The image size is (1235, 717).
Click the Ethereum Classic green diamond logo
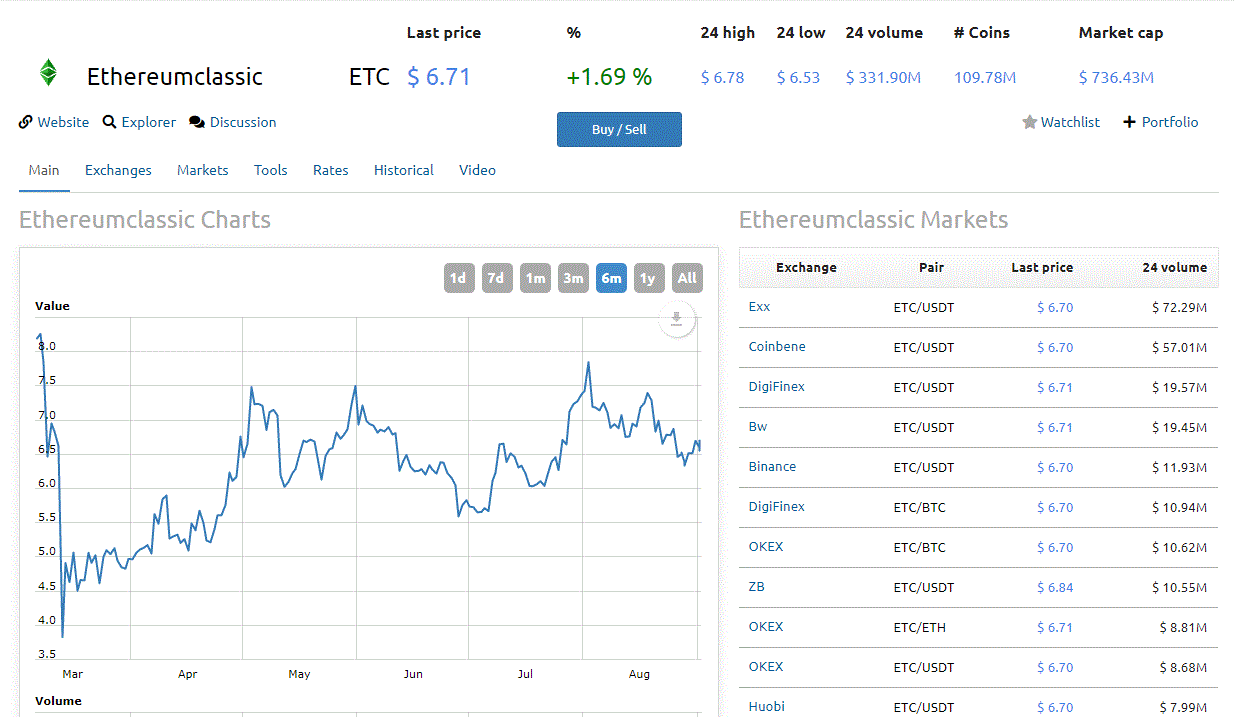click(48, 73)
